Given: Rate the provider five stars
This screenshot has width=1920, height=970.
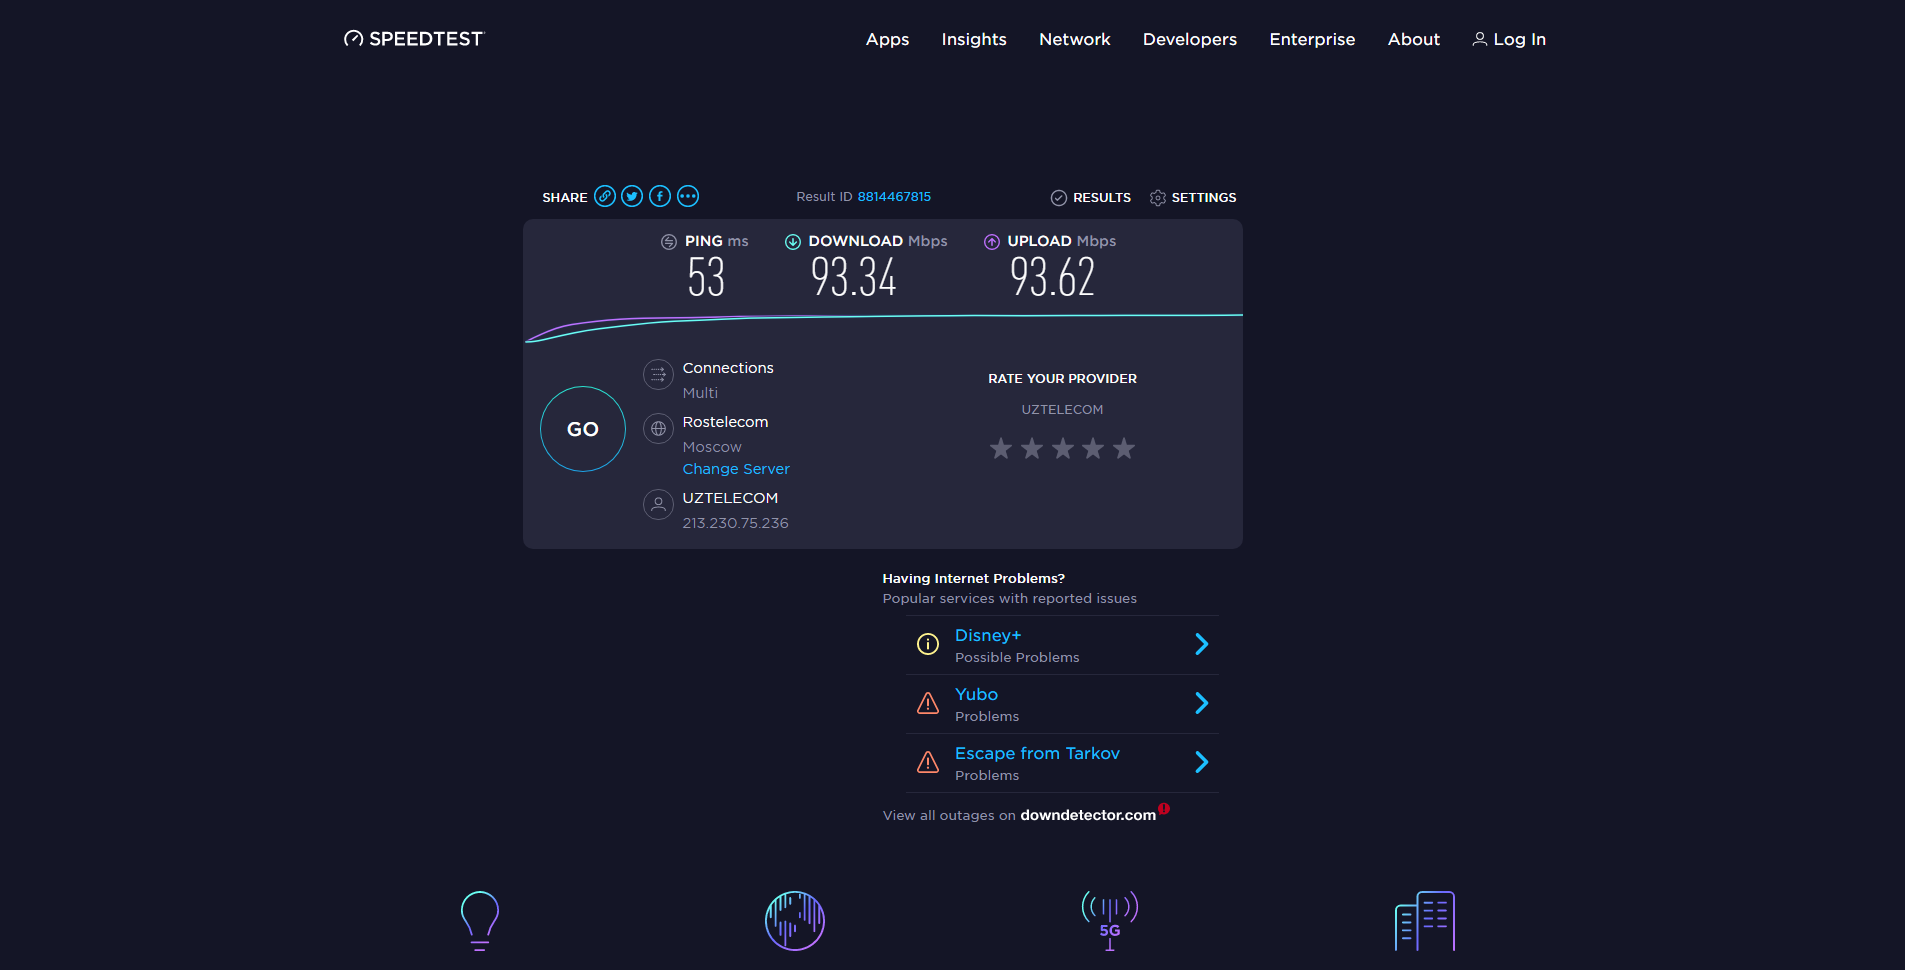Looking at the screenshot, I should (x=1124, y=448).
